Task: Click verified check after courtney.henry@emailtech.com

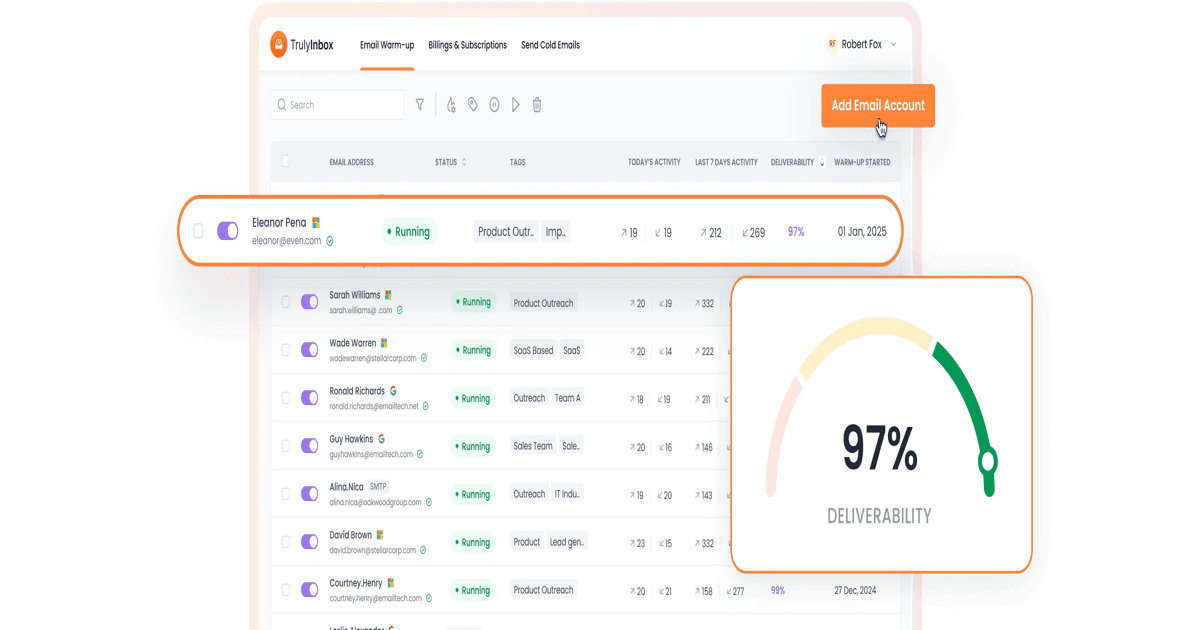Action: coord(430,598)
